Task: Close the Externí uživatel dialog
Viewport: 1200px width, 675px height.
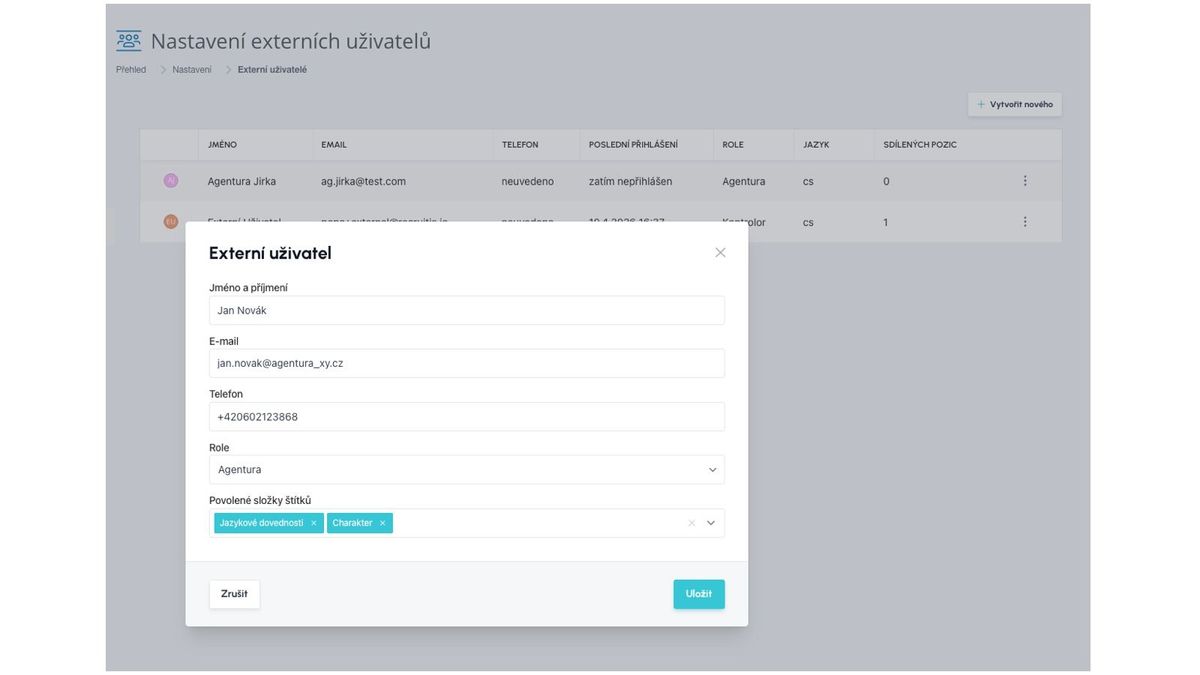Action: 720,253
